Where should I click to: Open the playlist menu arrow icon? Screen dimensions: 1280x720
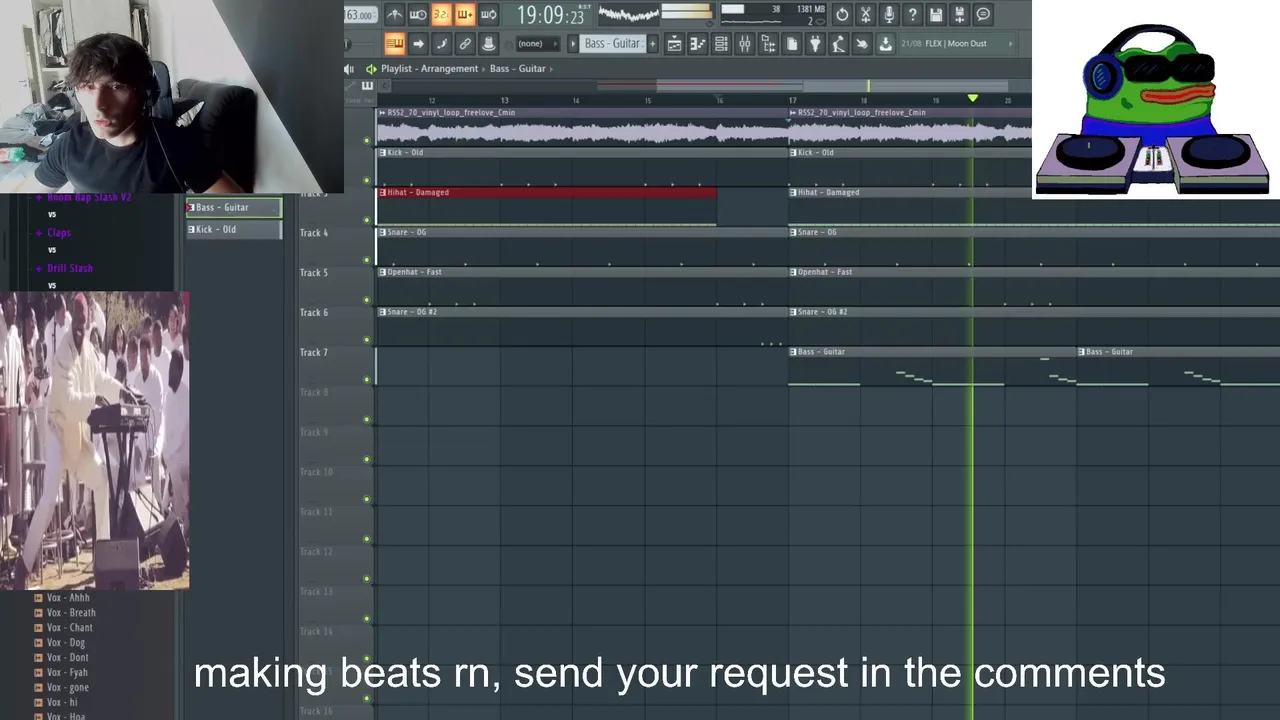point(371,69)
